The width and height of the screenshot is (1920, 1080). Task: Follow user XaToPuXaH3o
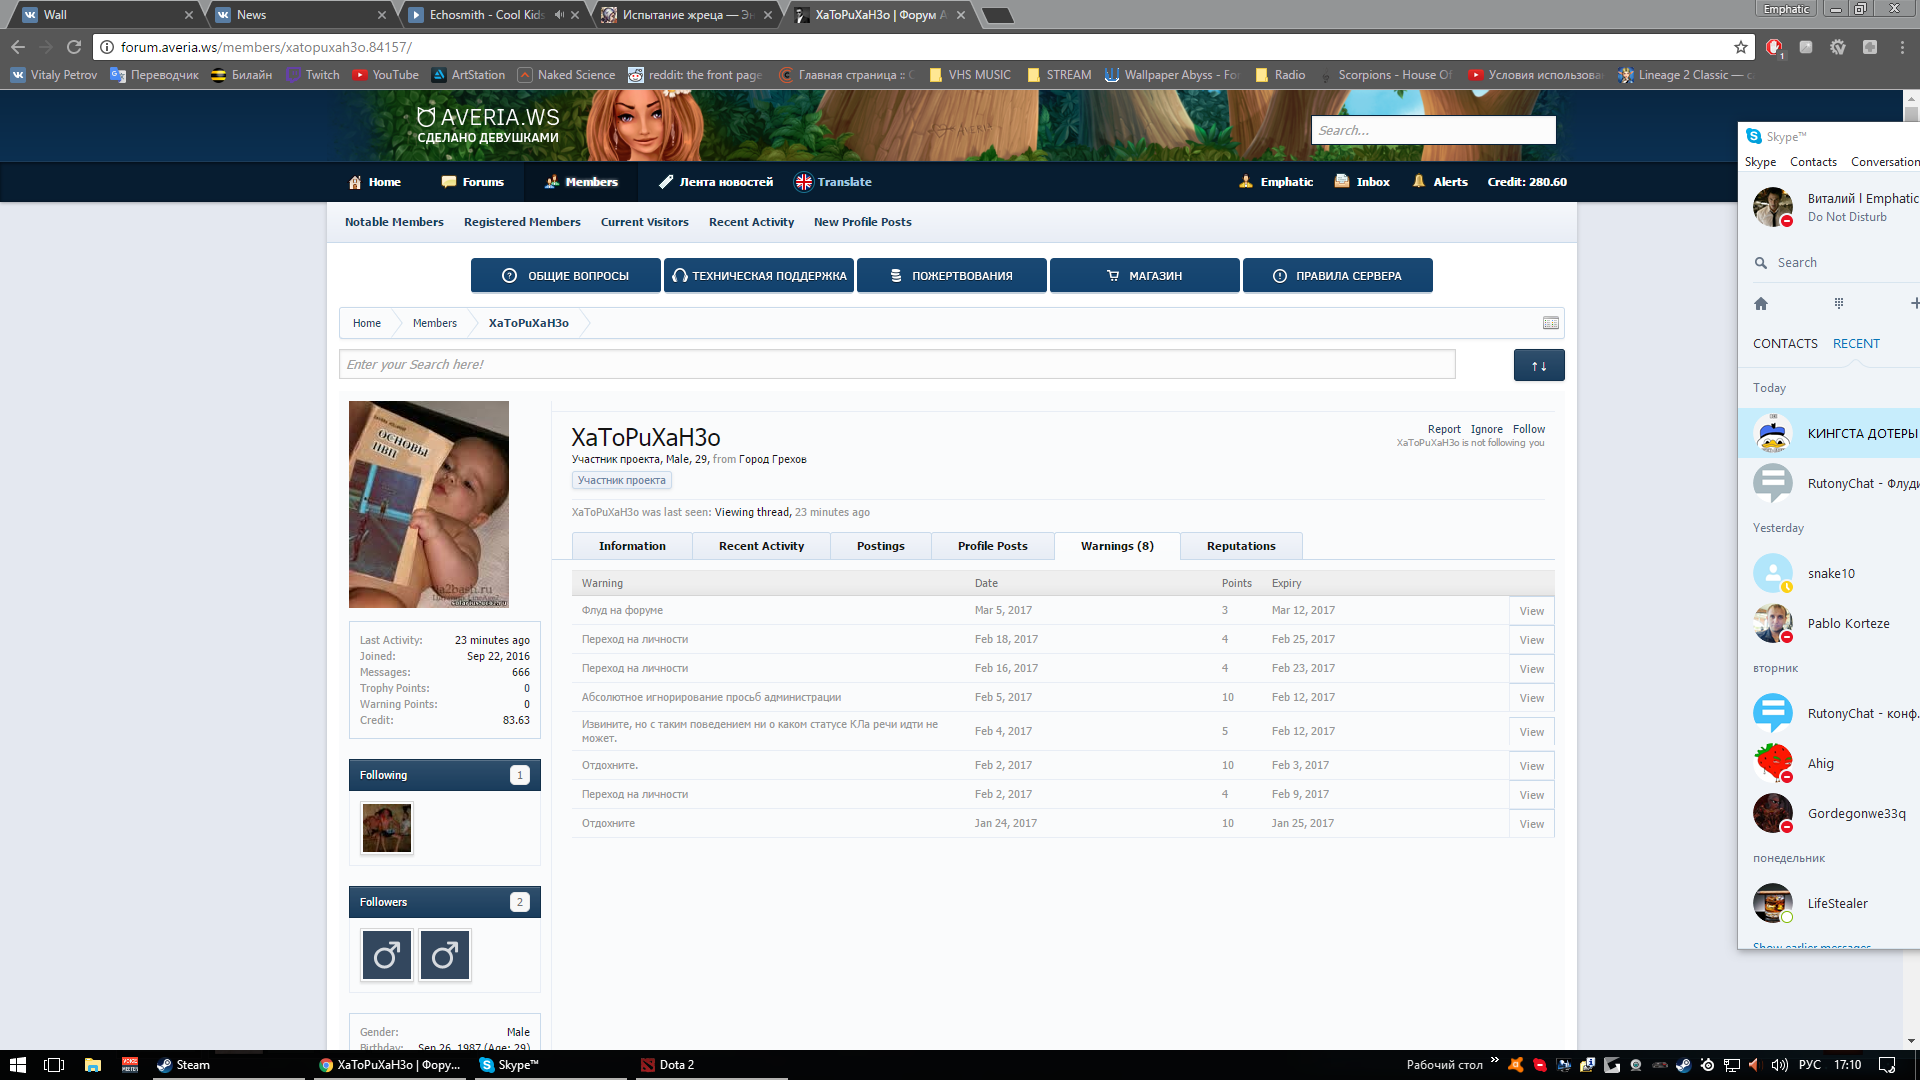tap(1528, 429)
